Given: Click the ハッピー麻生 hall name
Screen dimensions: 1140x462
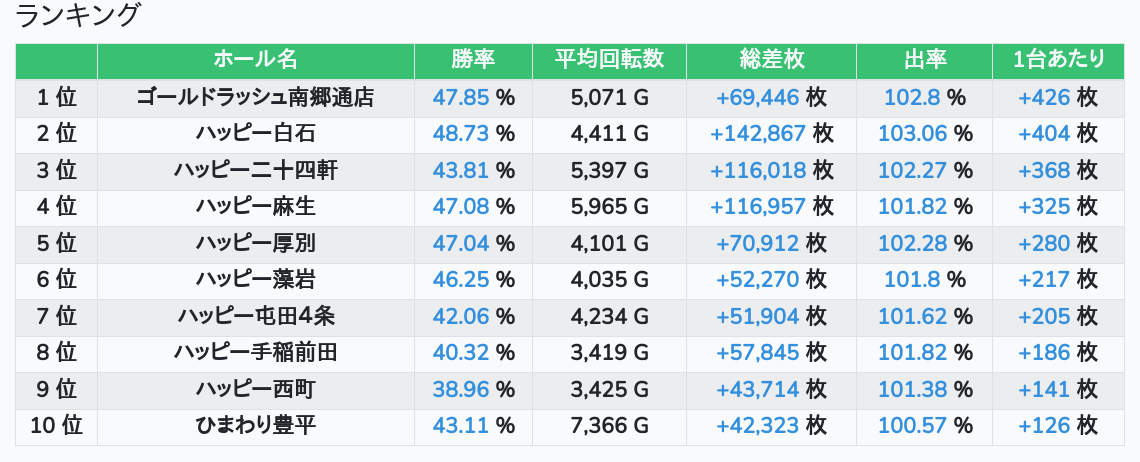Looking at the screenshot, I should tap(255, 207).
